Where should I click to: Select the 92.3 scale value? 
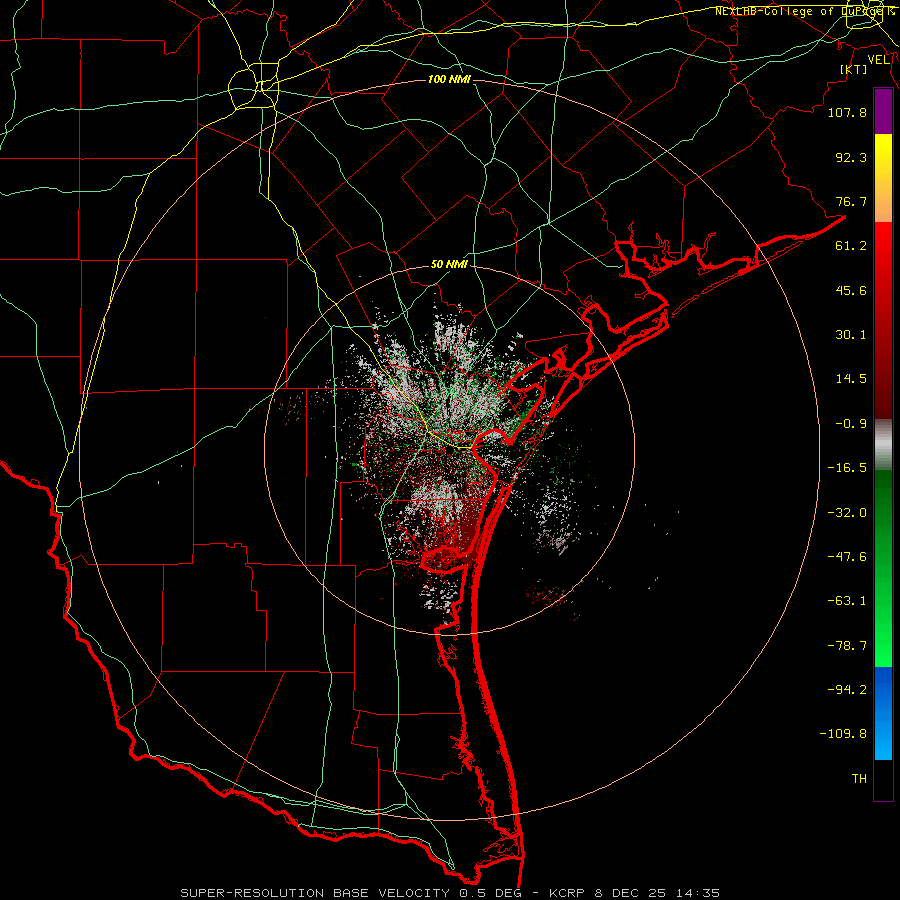click(x=851, y=157)
